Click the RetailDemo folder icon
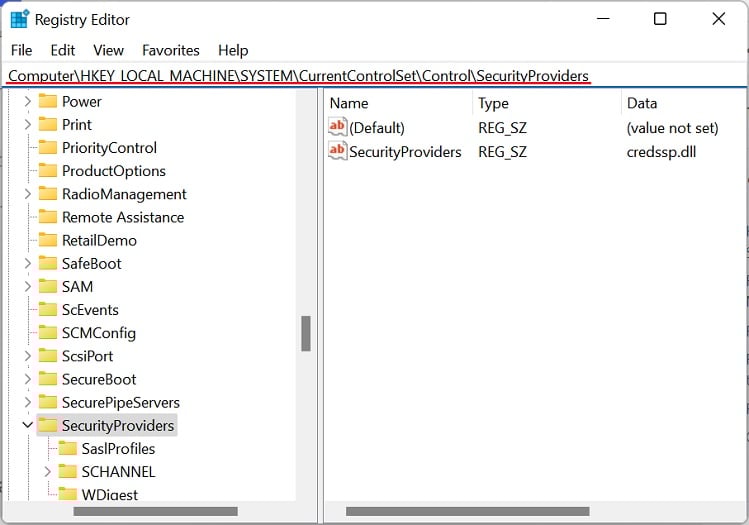This screenshot has height=525, width=749. 47,240
